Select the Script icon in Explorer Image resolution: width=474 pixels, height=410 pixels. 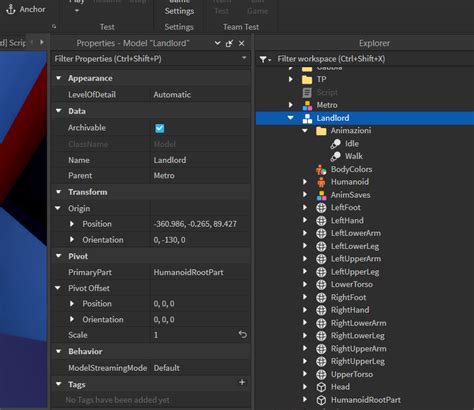tap(307, 92)
